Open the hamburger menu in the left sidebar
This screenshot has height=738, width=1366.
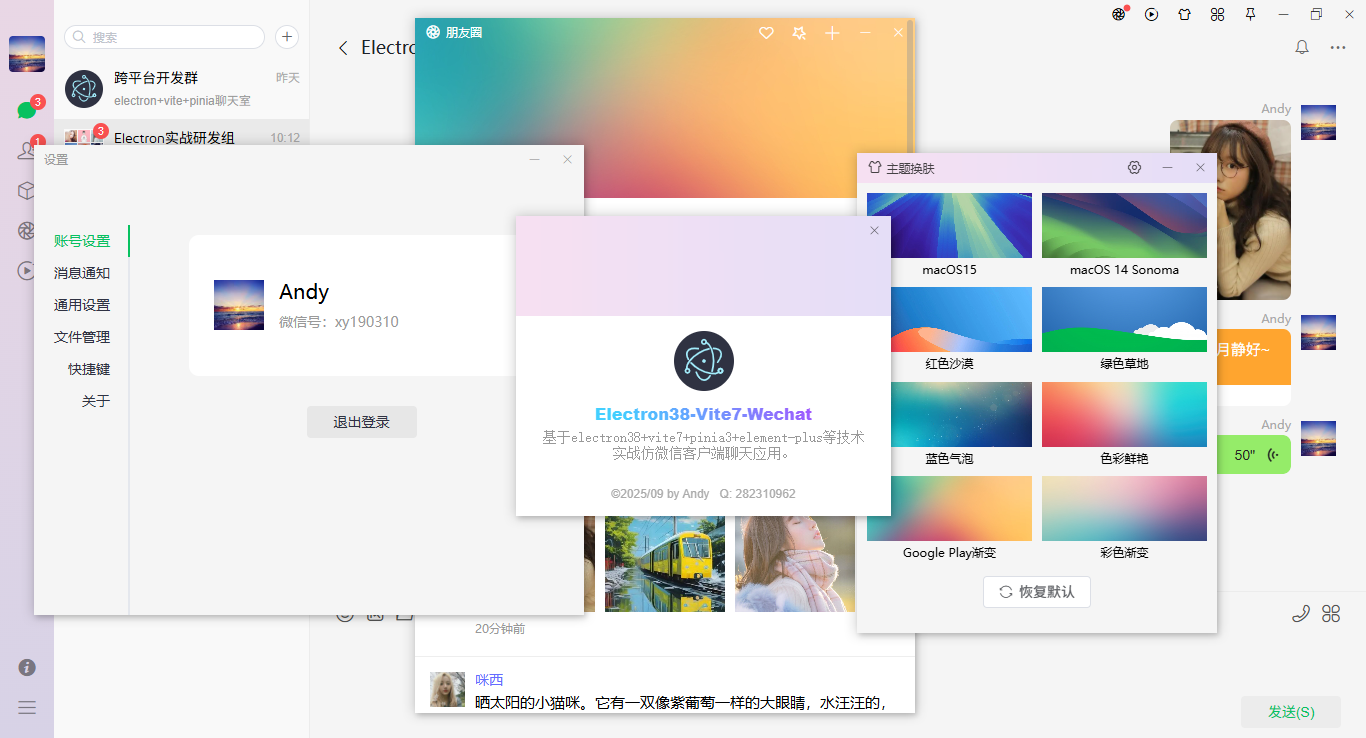pyautogui.click(x=27, y=707)
